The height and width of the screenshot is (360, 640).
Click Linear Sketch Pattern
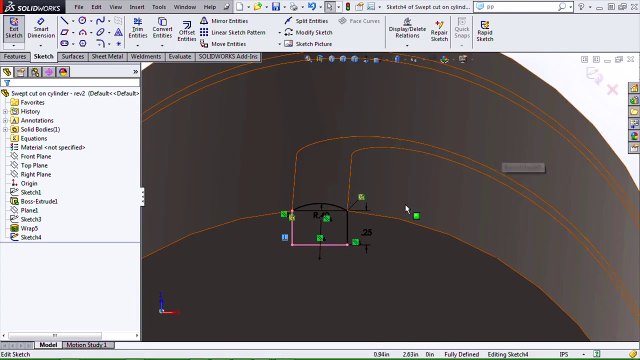click(233, 32)
